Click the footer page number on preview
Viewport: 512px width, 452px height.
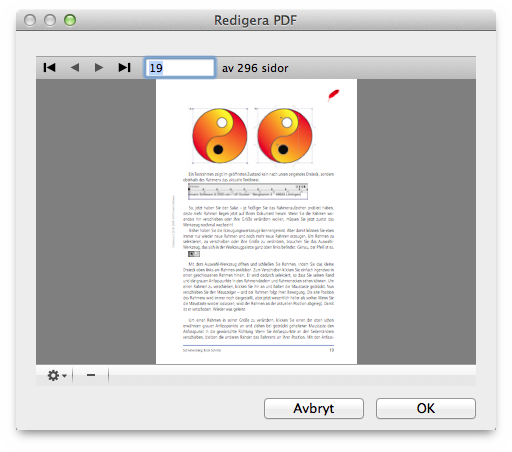331,350
